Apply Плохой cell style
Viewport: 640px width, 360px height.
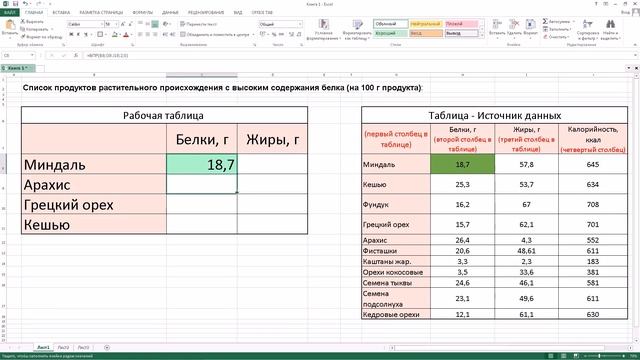pyautogui.click(x=461, y=24)
